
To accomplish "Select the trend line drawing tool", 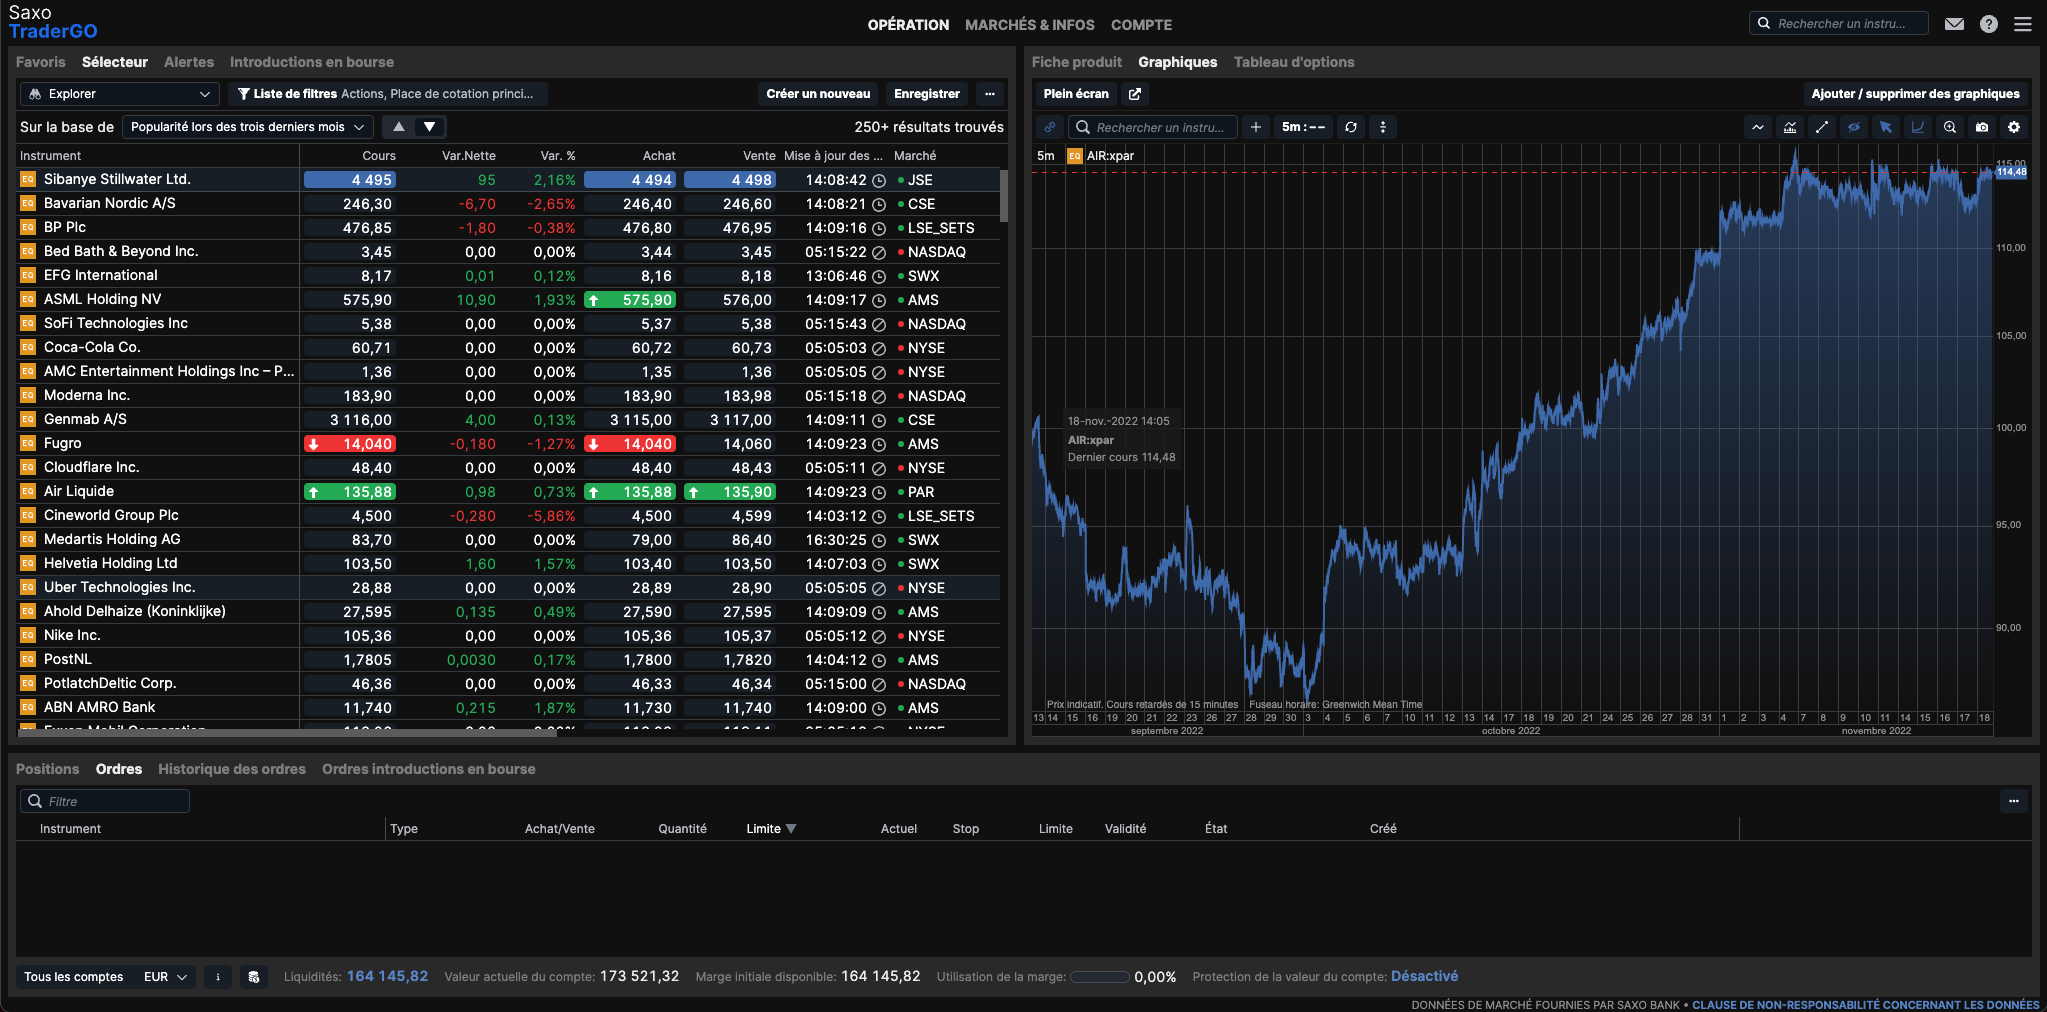I will pyautogui.click(x=1821, y=127).
